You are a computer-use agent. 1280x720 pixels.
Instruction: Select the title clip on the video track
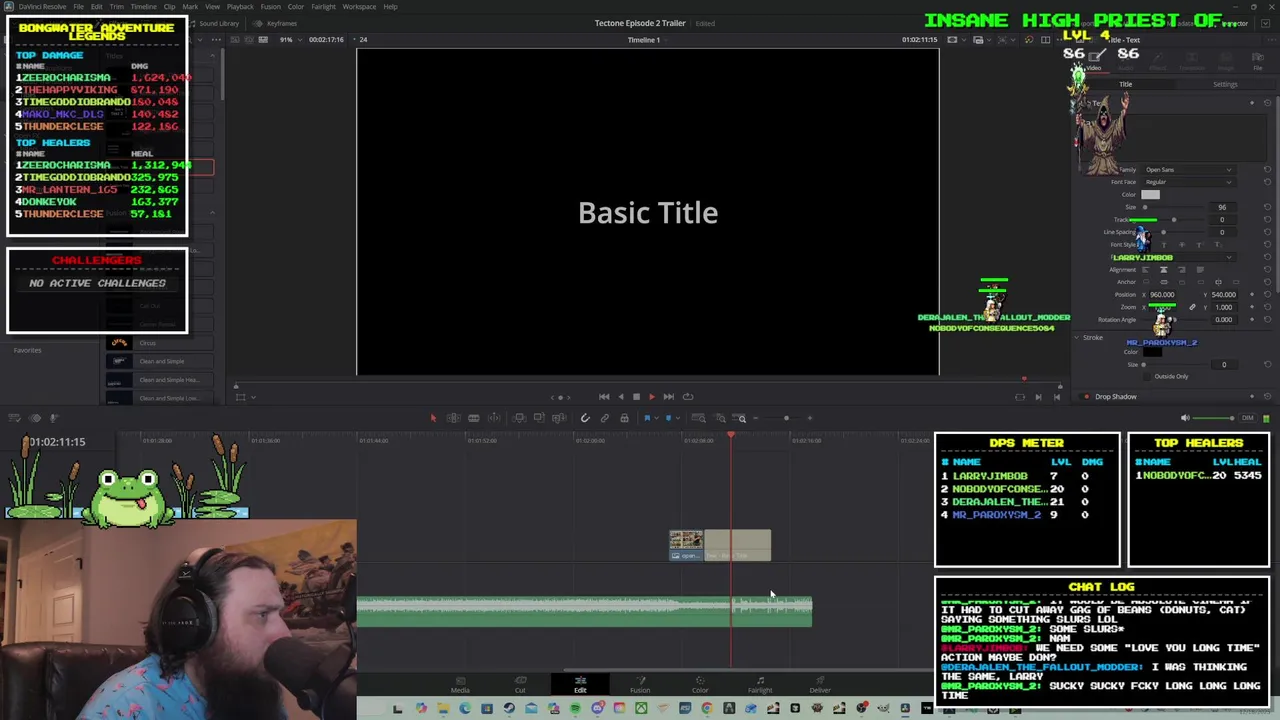738,545
